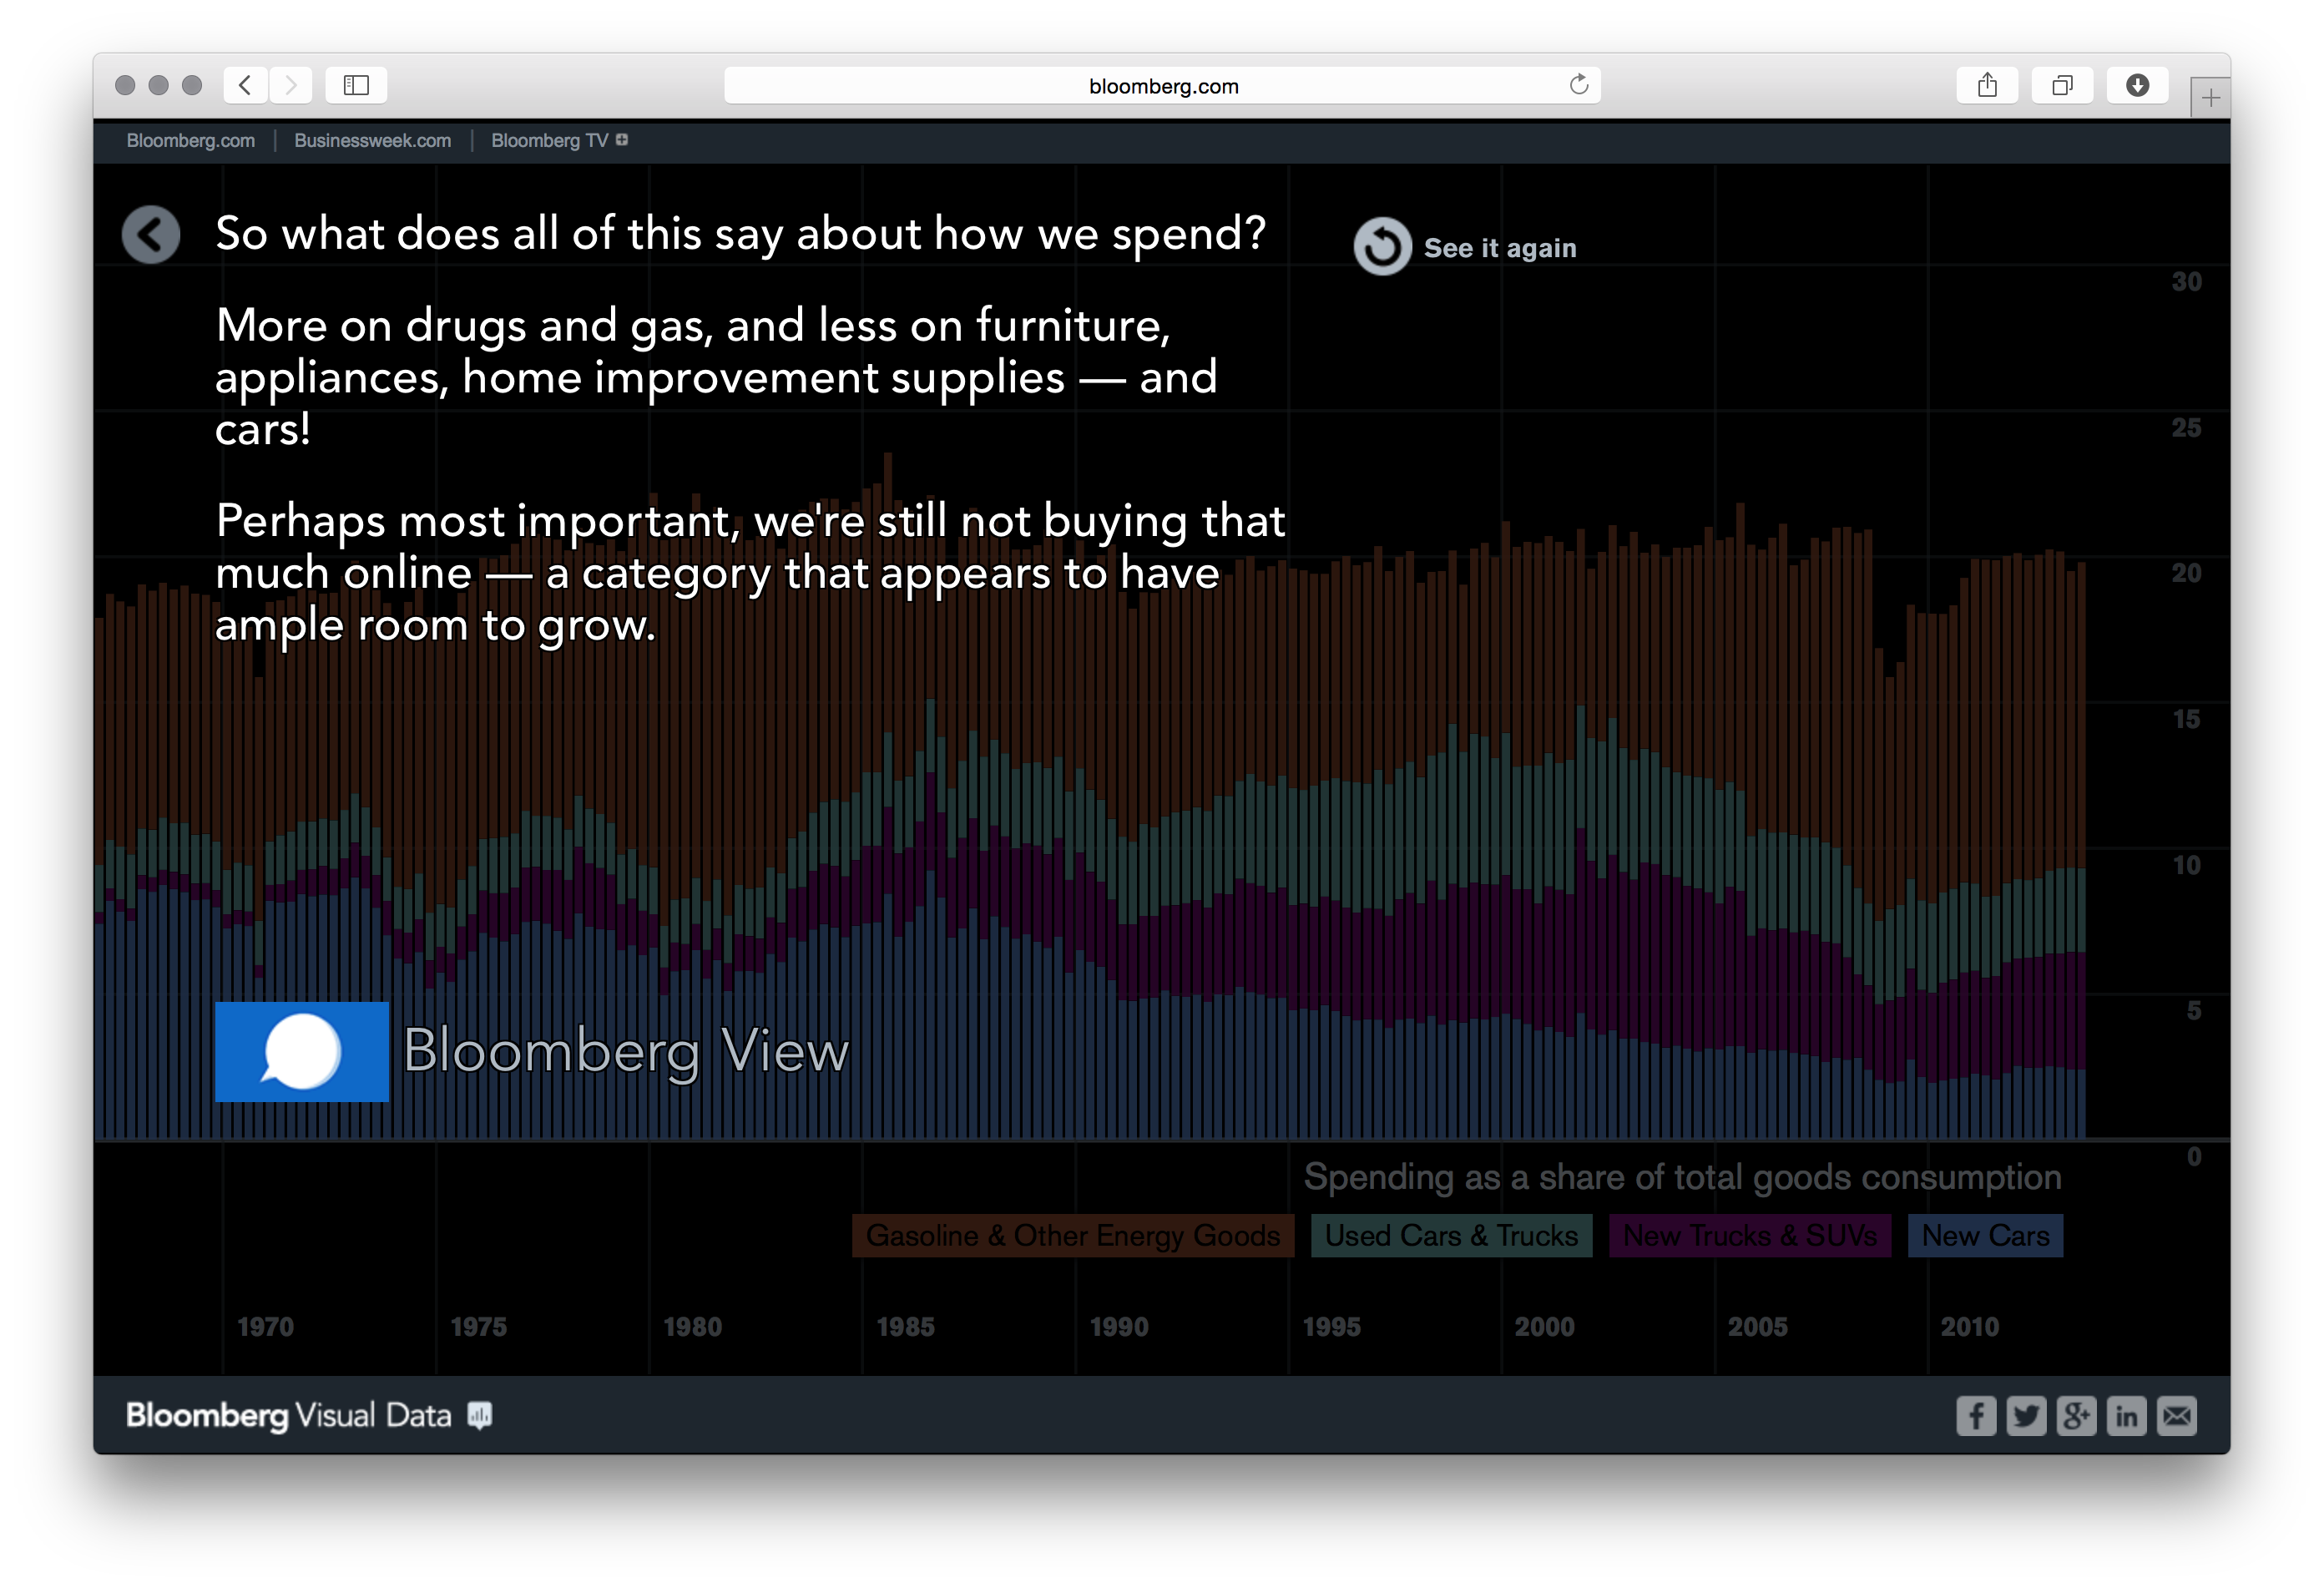Go to Bloomberg.com via the top navigation
This screenshot has height=1588, width=2324.
click(190, 140)
